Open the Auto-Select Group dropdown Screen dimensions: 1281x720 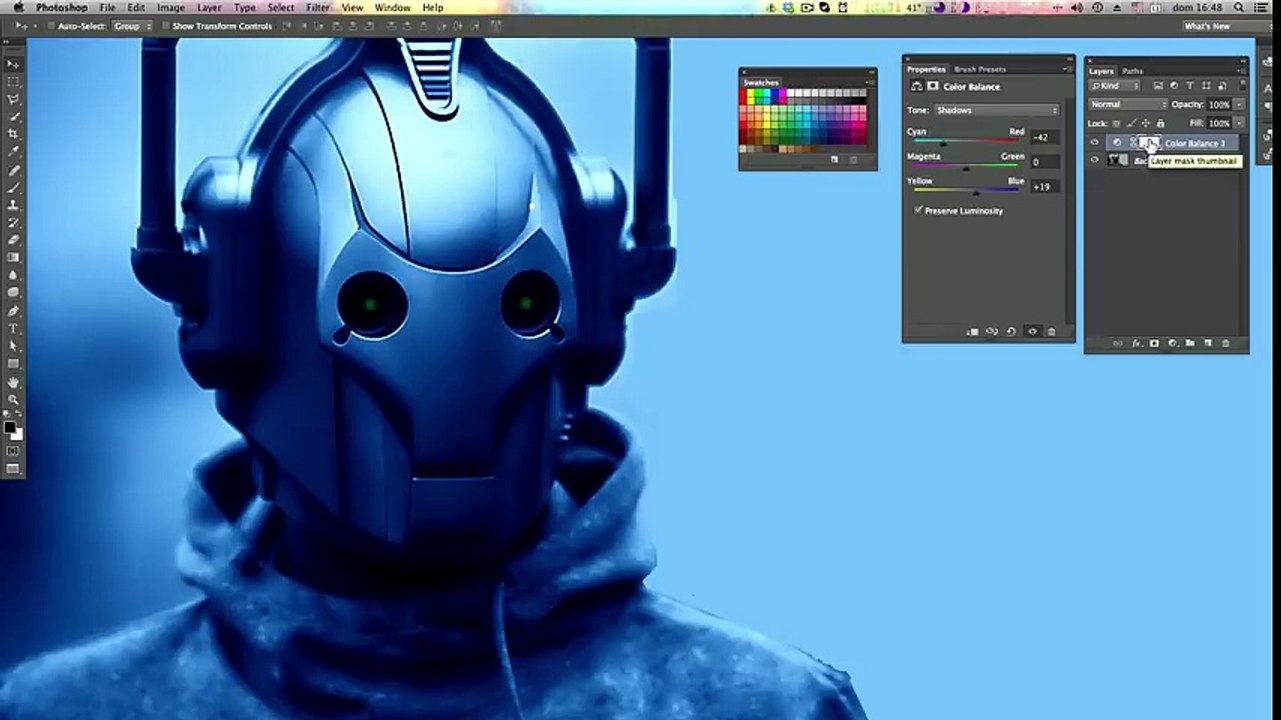pyautogui.click(x=132, y=26)
